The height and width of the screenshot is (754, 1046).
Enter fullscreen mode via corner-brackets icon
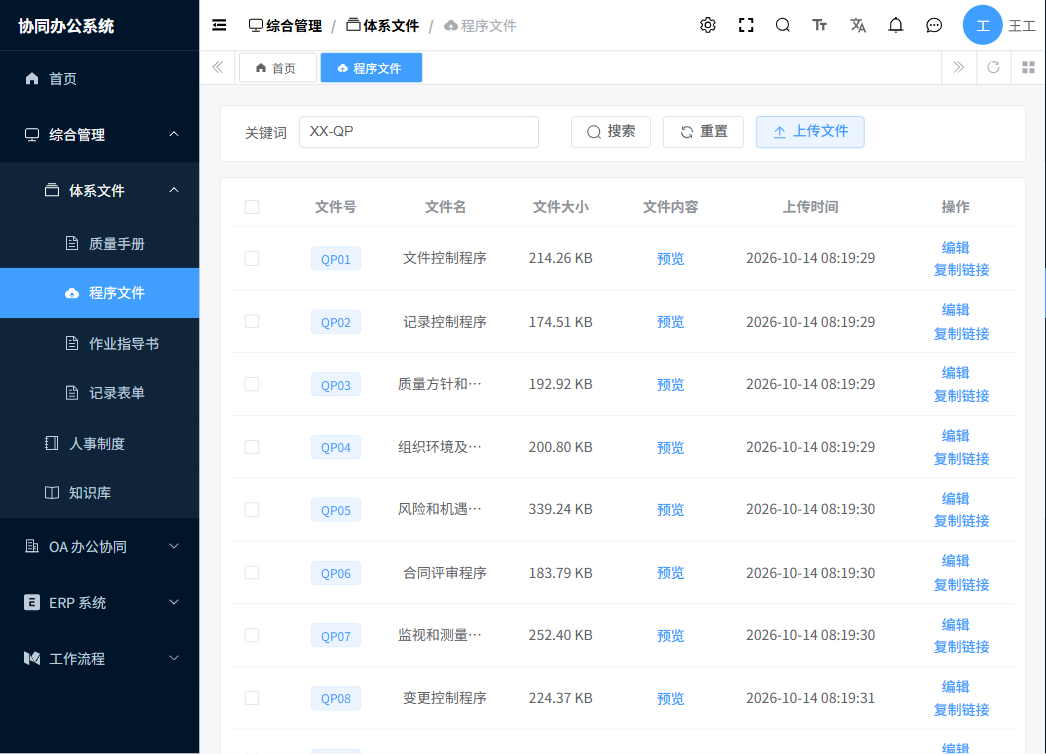746,25
